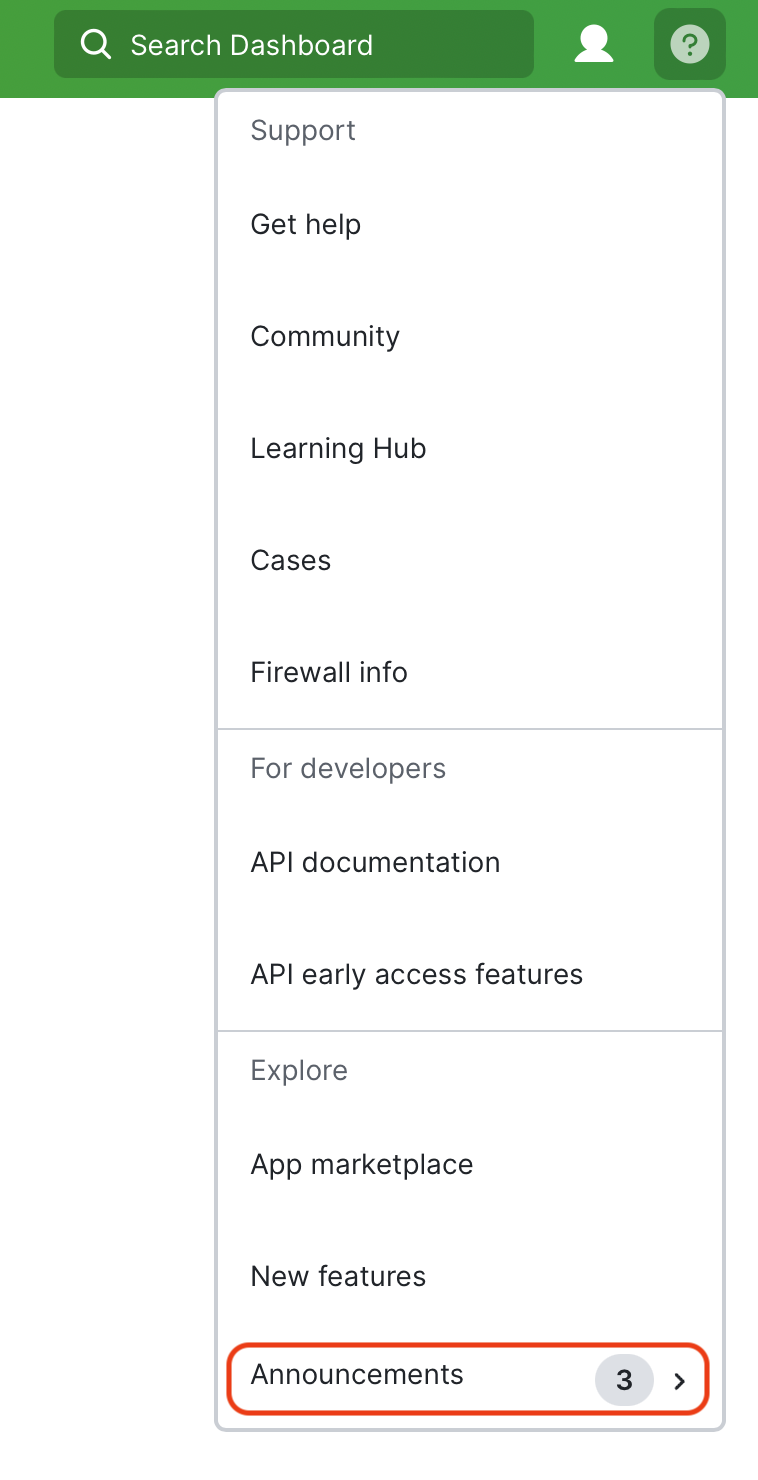
Task: Open New features under Explore
Action: click(x=338, y=1276)
